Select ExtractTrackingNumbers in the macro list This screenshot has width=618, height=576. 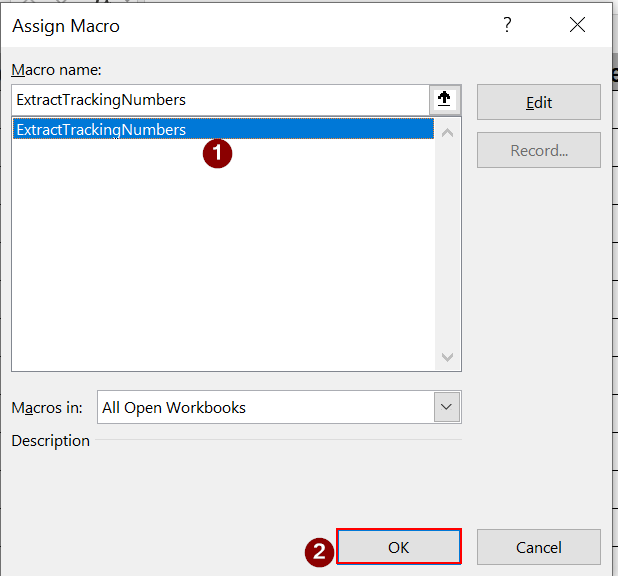click(x=101, y=130)
